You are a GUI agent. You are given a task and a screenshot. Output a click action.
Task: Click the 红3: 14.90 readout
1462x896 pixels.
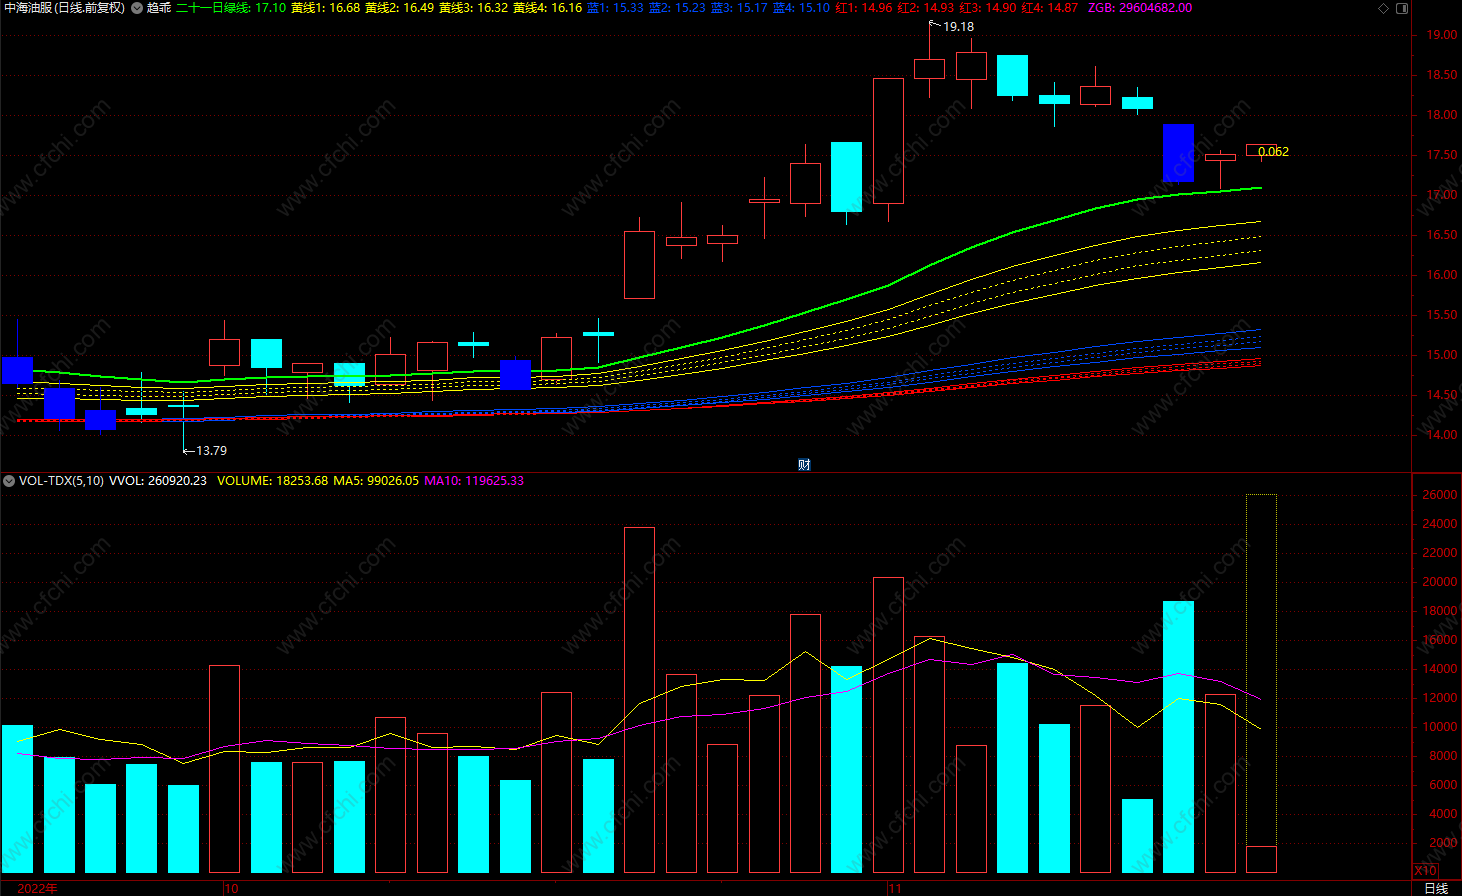click(x=987, y=8)
